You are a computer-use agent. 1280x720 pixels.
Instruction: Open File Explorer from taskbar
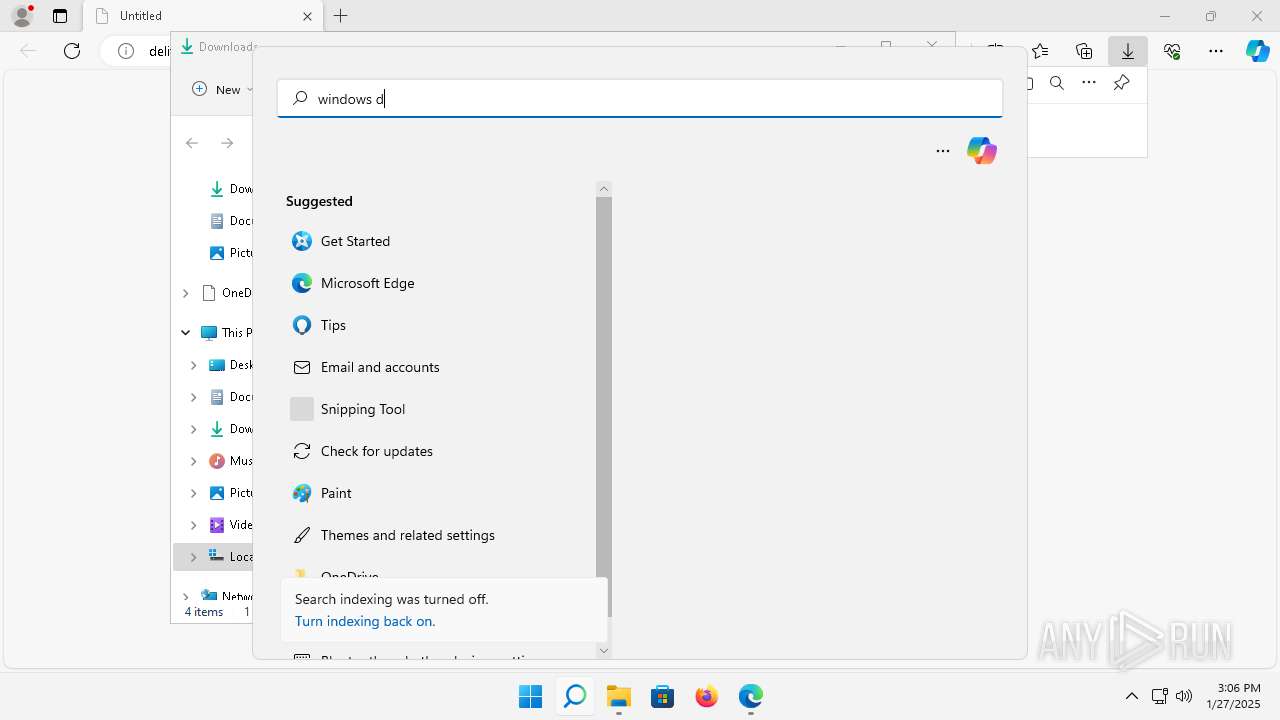(619, 696)
